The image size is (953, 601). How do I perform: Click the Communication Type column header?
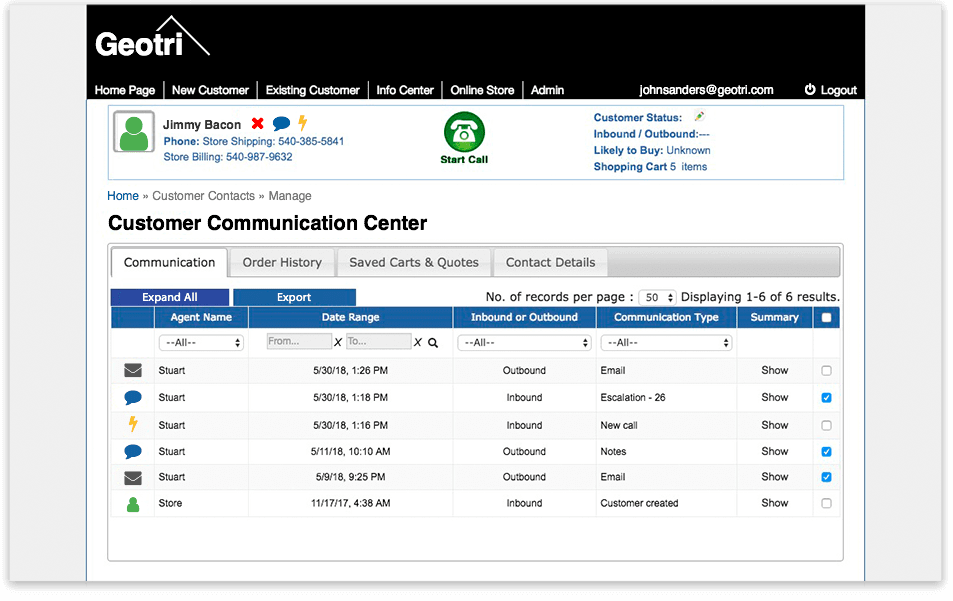[666, 317]
